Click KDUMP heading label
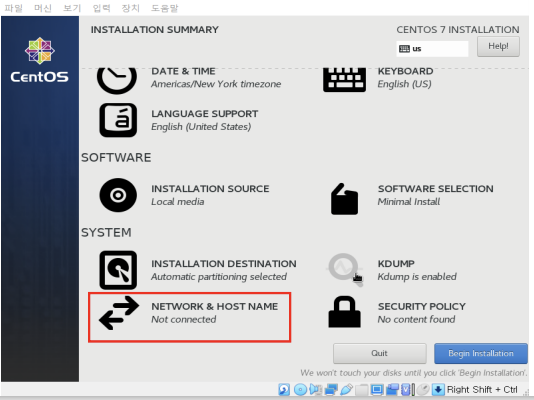 [x=396, y=264]
